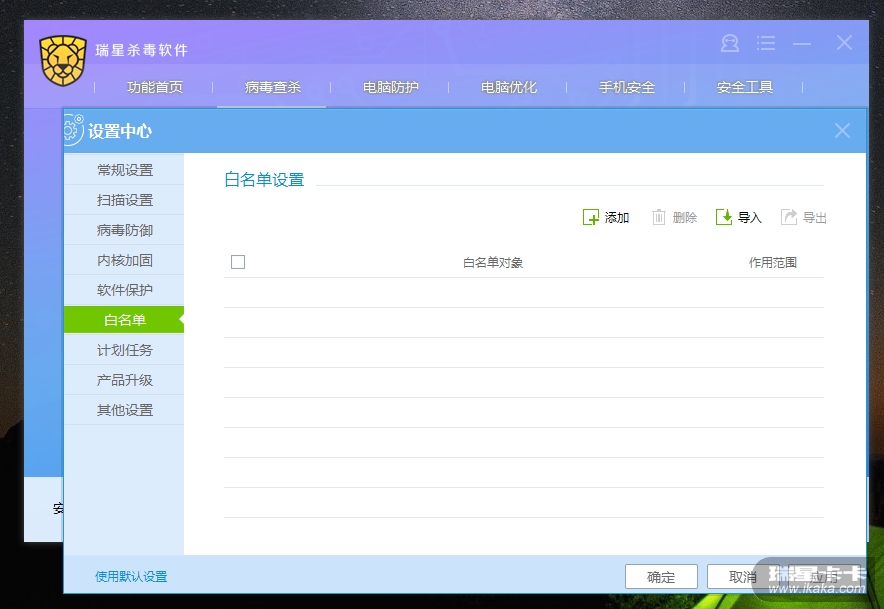Switch to the 病毒查杀 tab
884x609 pixels.
[272, 87]
